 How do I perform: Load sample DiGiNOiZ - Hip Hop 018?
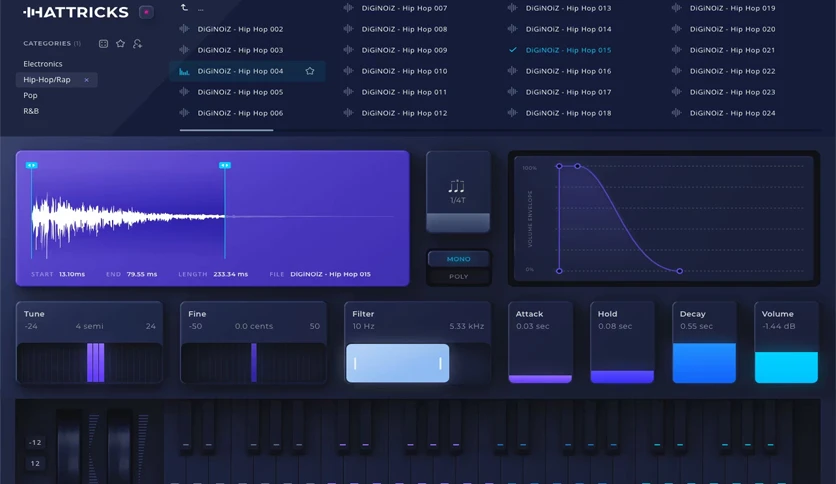coord(568,113)
